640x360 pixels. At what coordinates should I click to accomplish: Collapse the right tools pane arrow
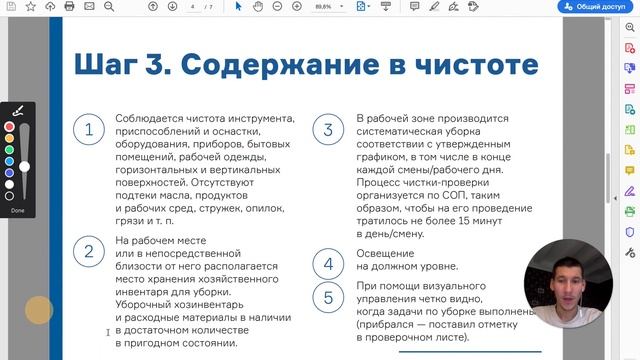[616, 198]
